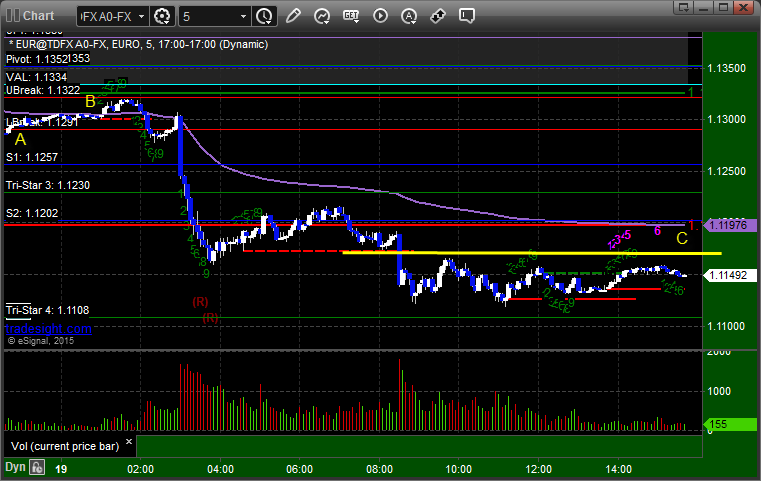This screenshot has height=481, width=761.
Task: Open the studies chart icon menu
Action: coord(322,16)
